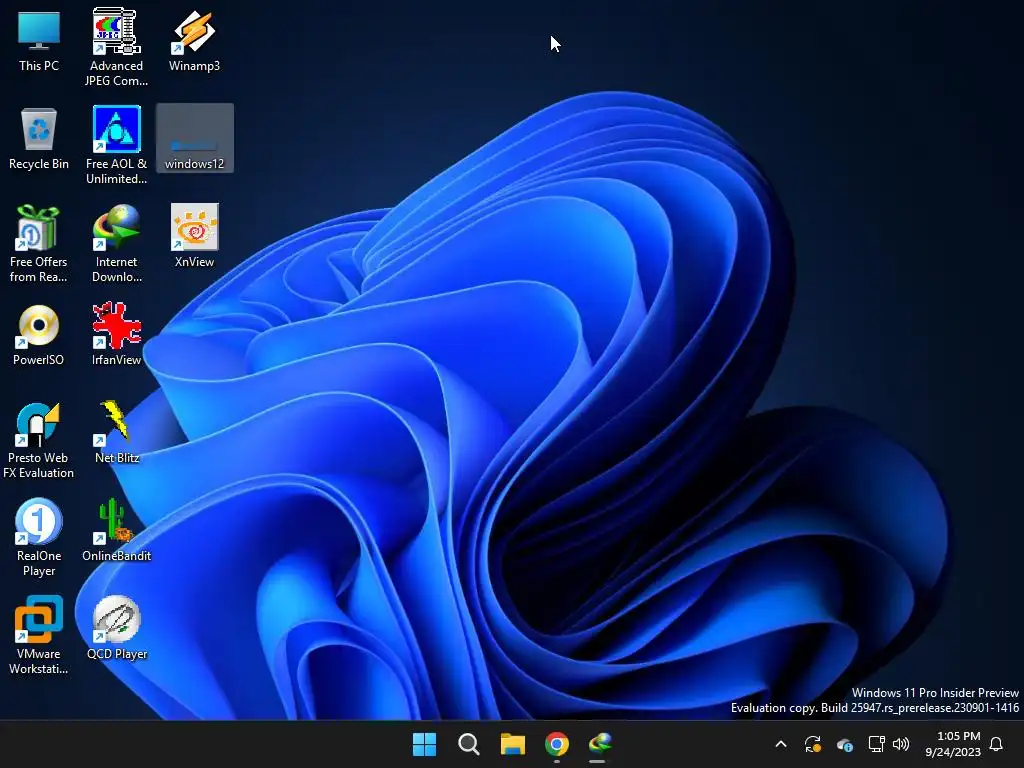Select the This PC desktop icon
The height and width of the screenshot is (768, 1024).
(39, 40)
